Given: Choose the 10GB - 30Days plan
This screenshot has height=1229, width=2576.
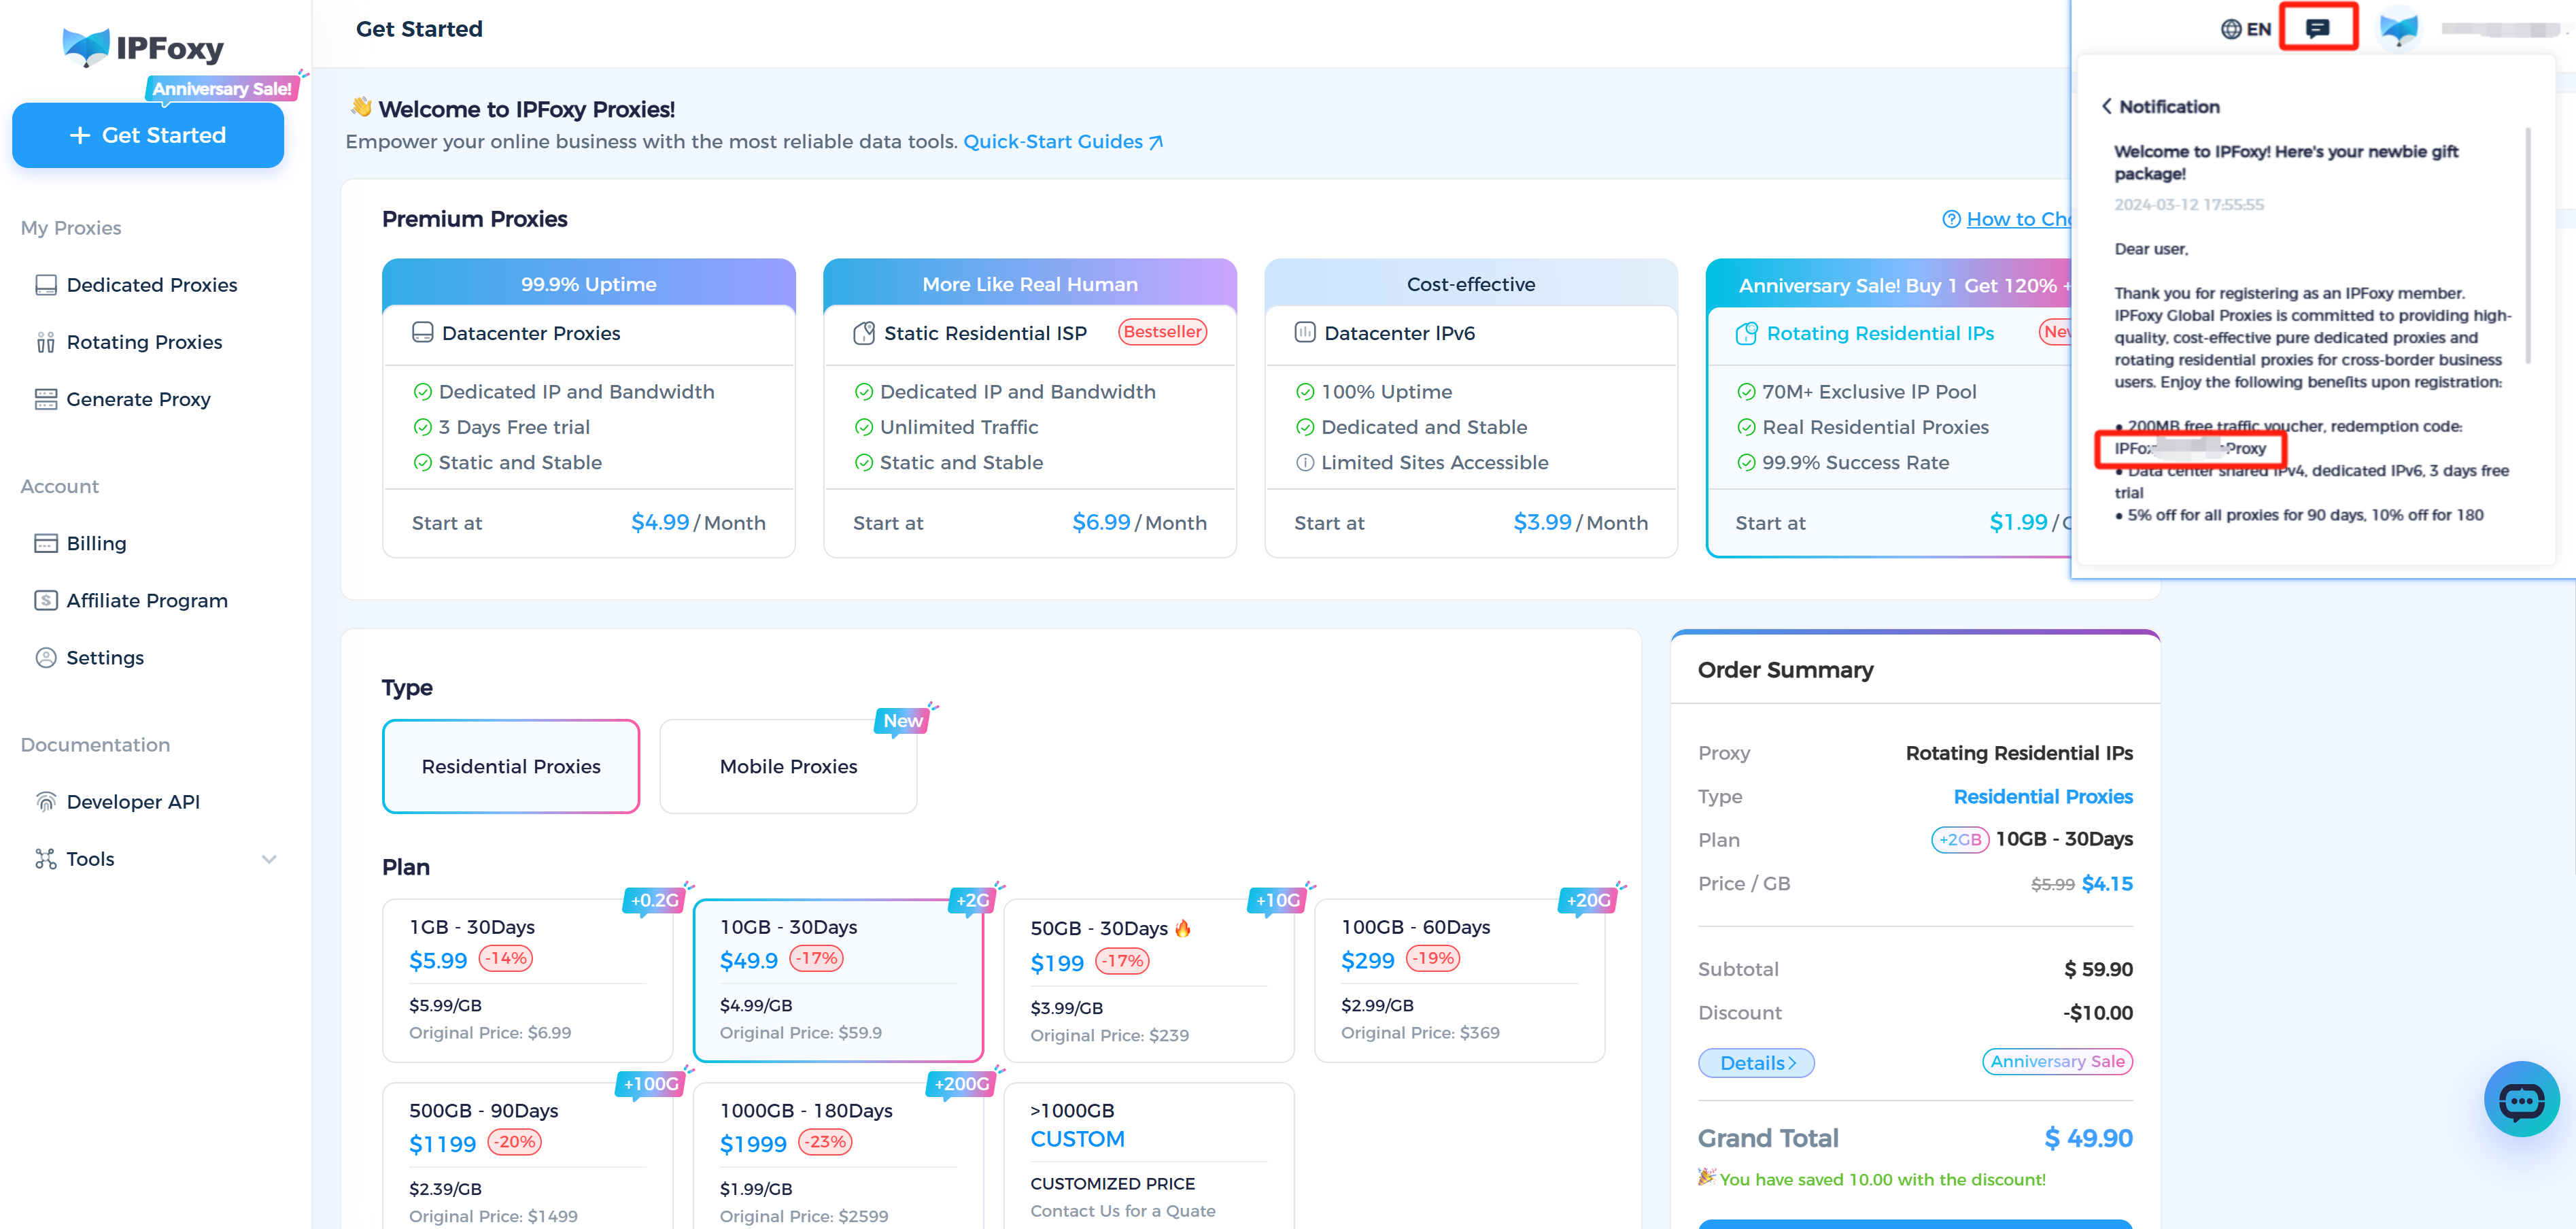Looking at the screenshot, I should pyautogui.click(x=838, y=980).
